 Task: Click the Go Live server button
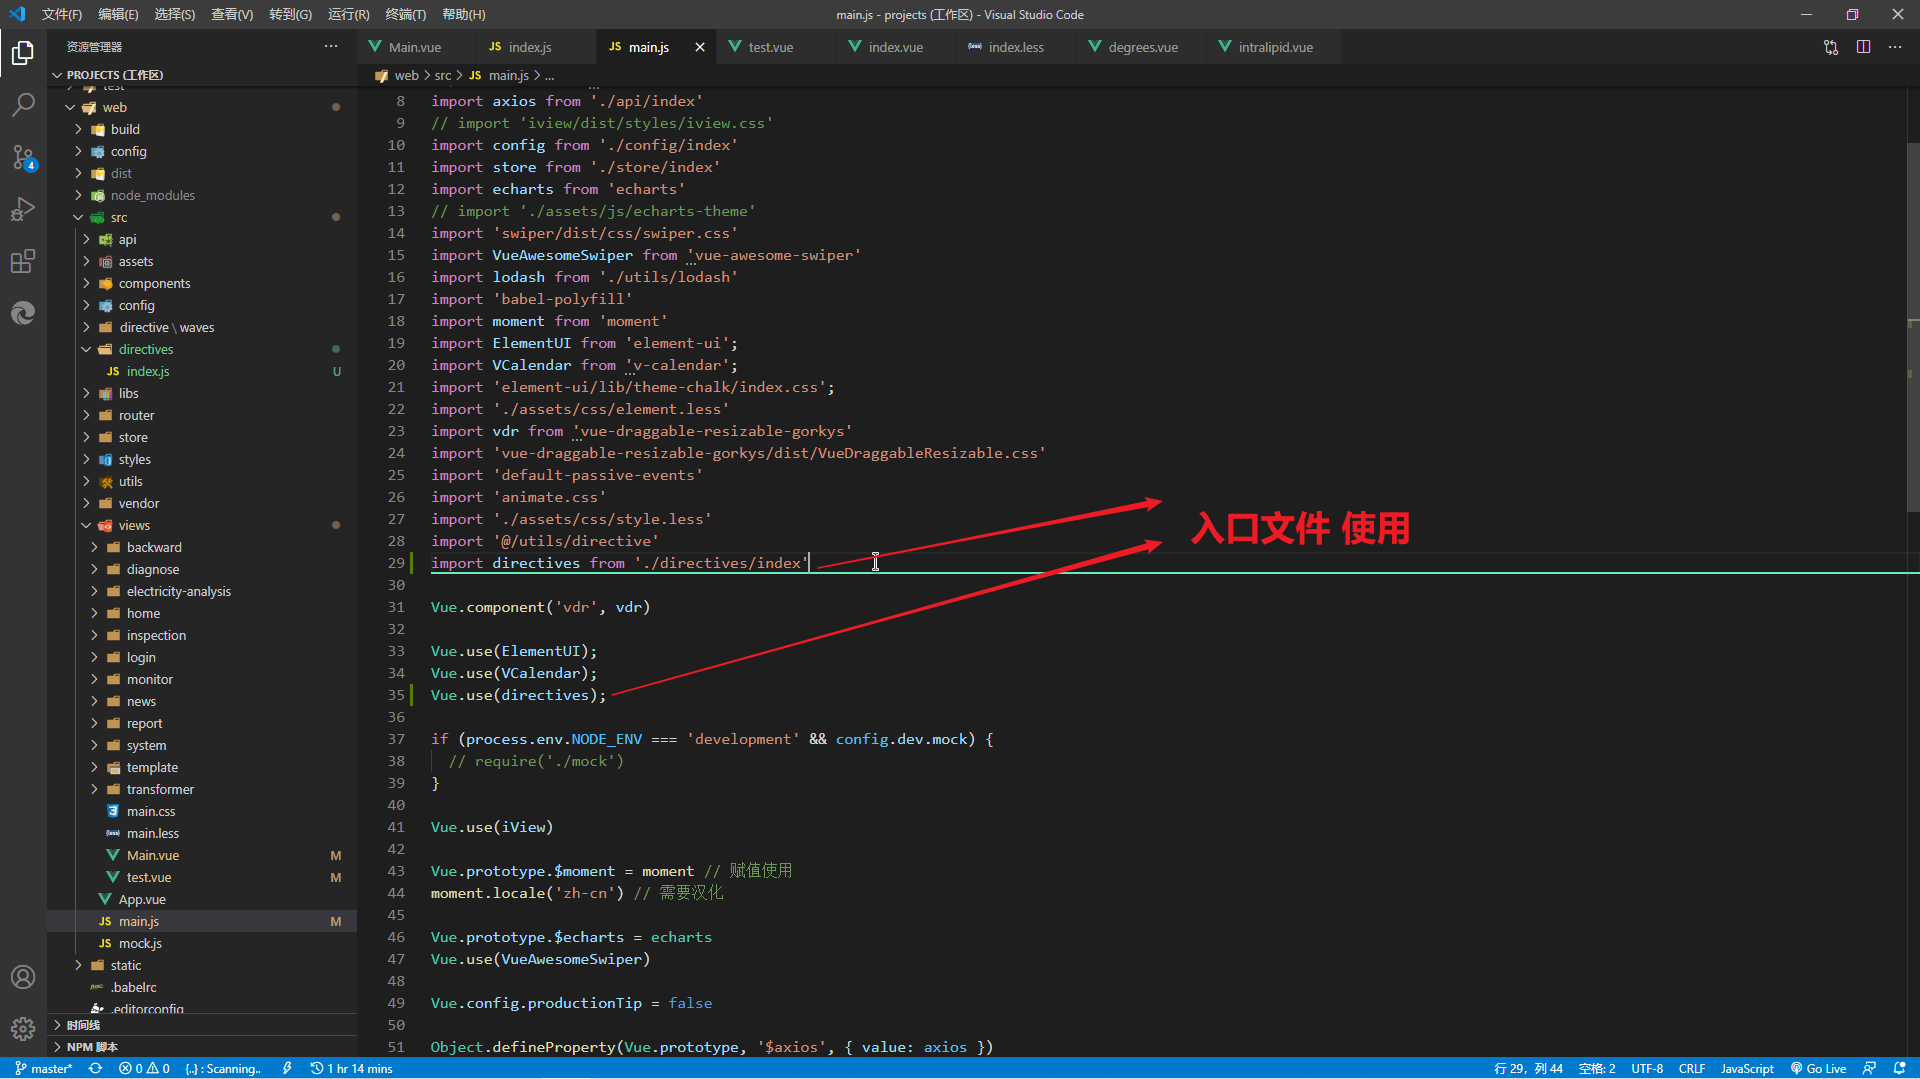(x=1819, y=1068)
